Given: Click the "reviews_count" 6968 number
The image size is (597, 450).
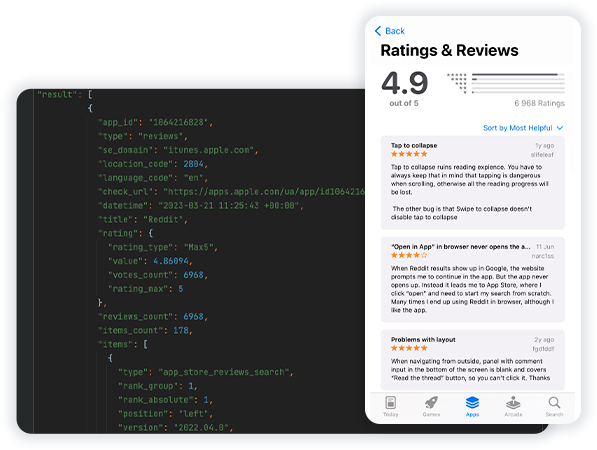Looking at the screenshot, I should [x=193, y=316].
